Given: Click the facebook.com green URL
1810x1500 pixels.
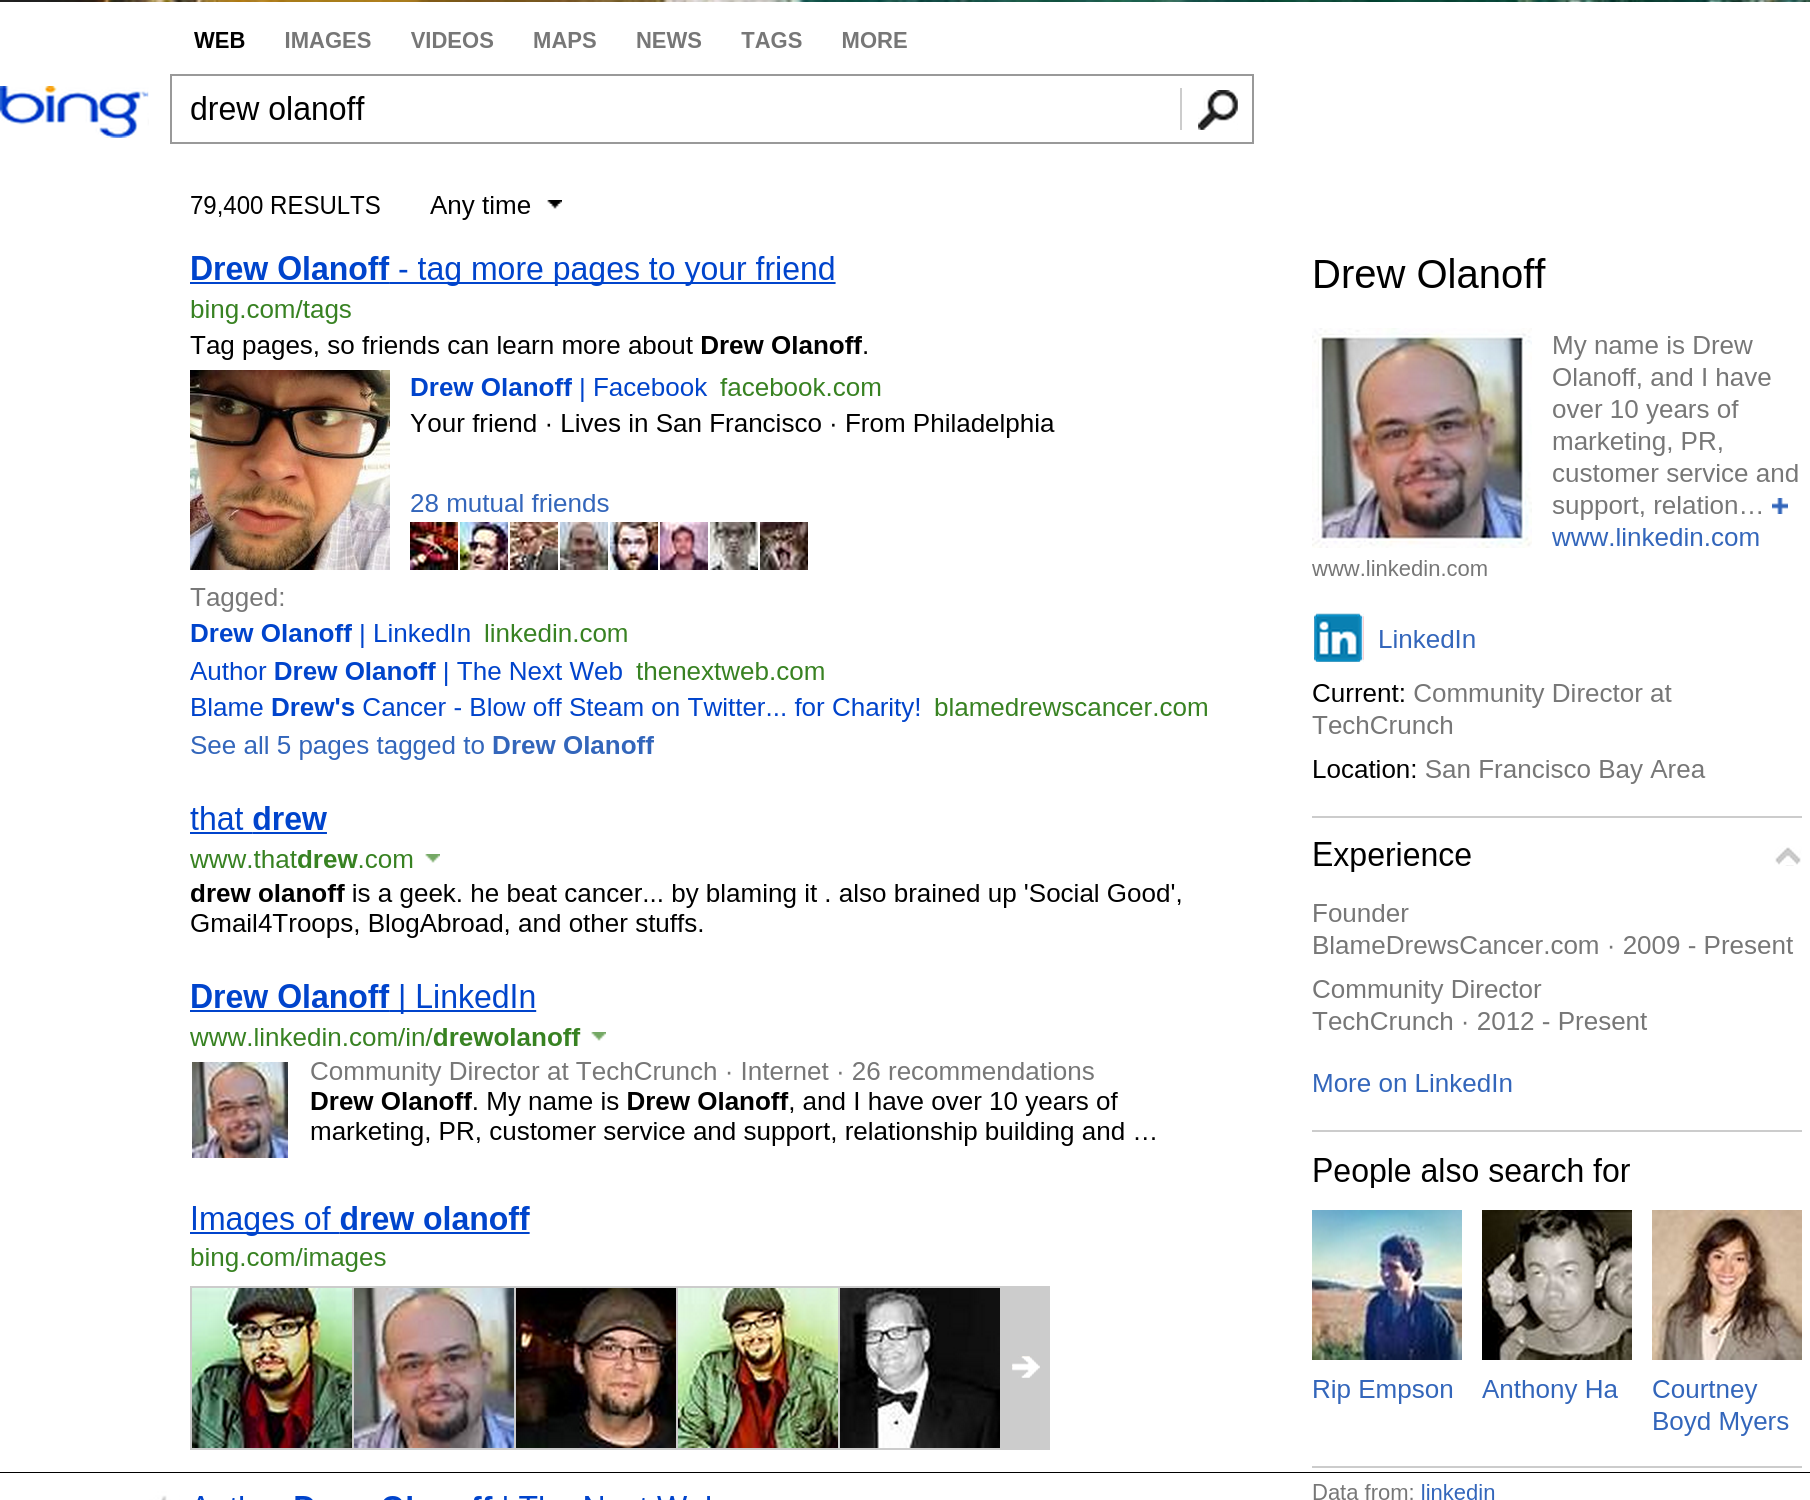Looking at the screenshot, I should [x=800, y=387].
